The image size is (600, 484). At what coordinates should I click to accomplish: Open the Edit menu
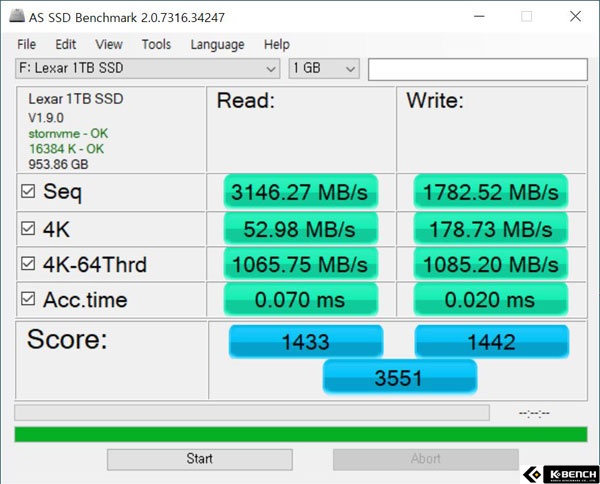point(65,44)
